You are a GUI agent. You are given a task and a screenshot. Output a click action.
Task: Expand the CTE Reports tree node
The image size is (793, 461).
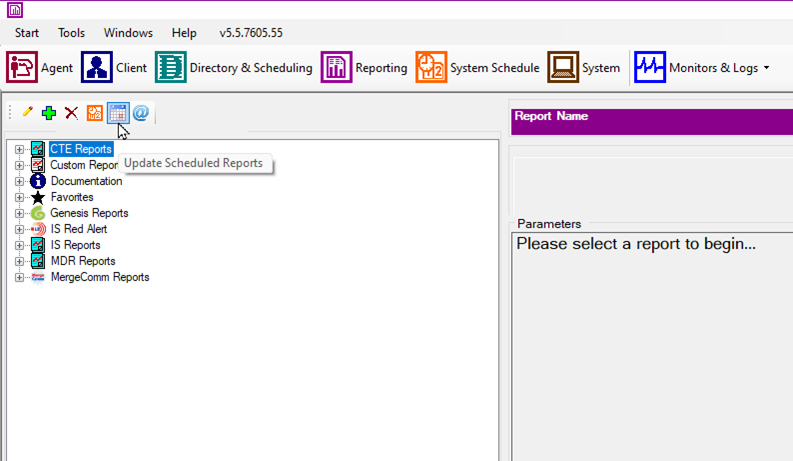coord(19,149)
